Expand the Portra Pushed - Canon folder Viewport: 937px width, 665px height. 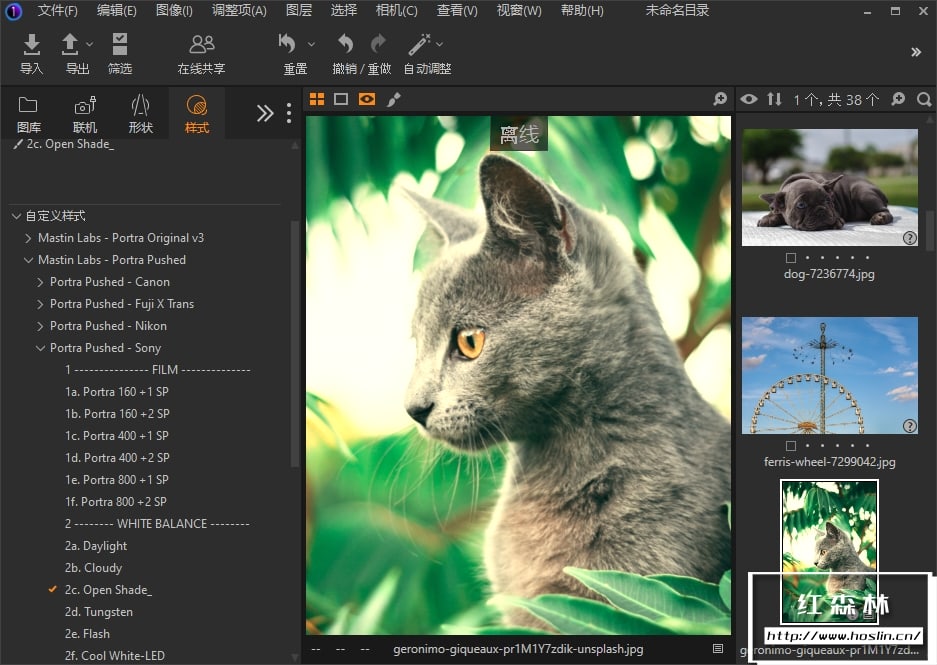pyautogui.click(x=40, y=282)
